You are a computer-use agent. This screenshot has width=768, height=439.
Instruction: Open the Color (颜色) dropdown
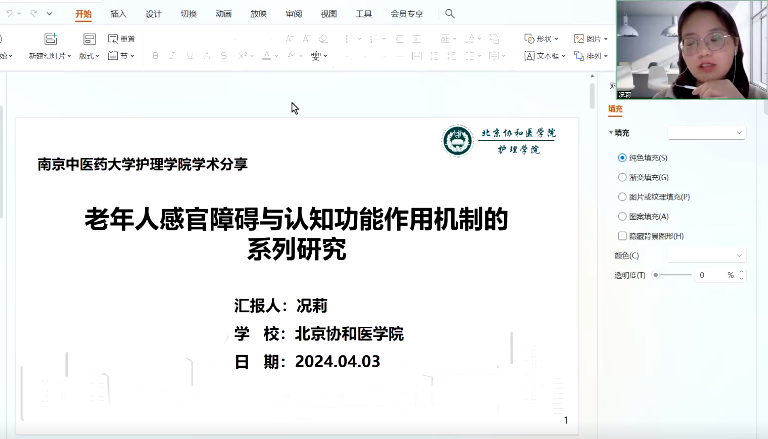[x=707, y=256]
